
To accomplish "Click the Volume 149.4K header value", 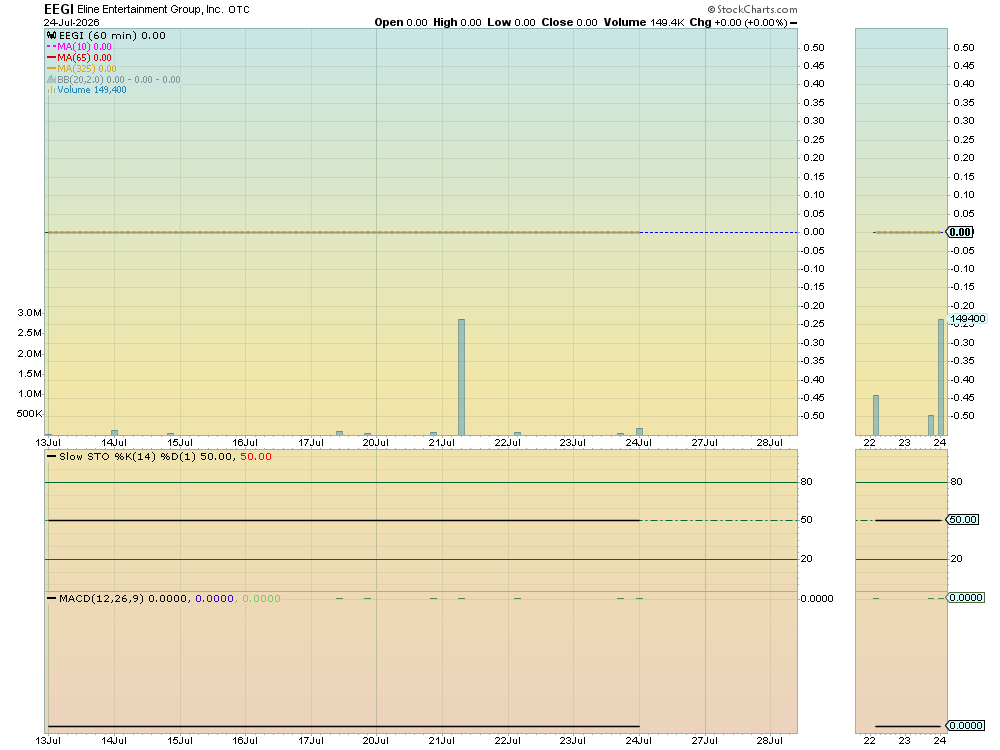I will click(x=644, y=22).
